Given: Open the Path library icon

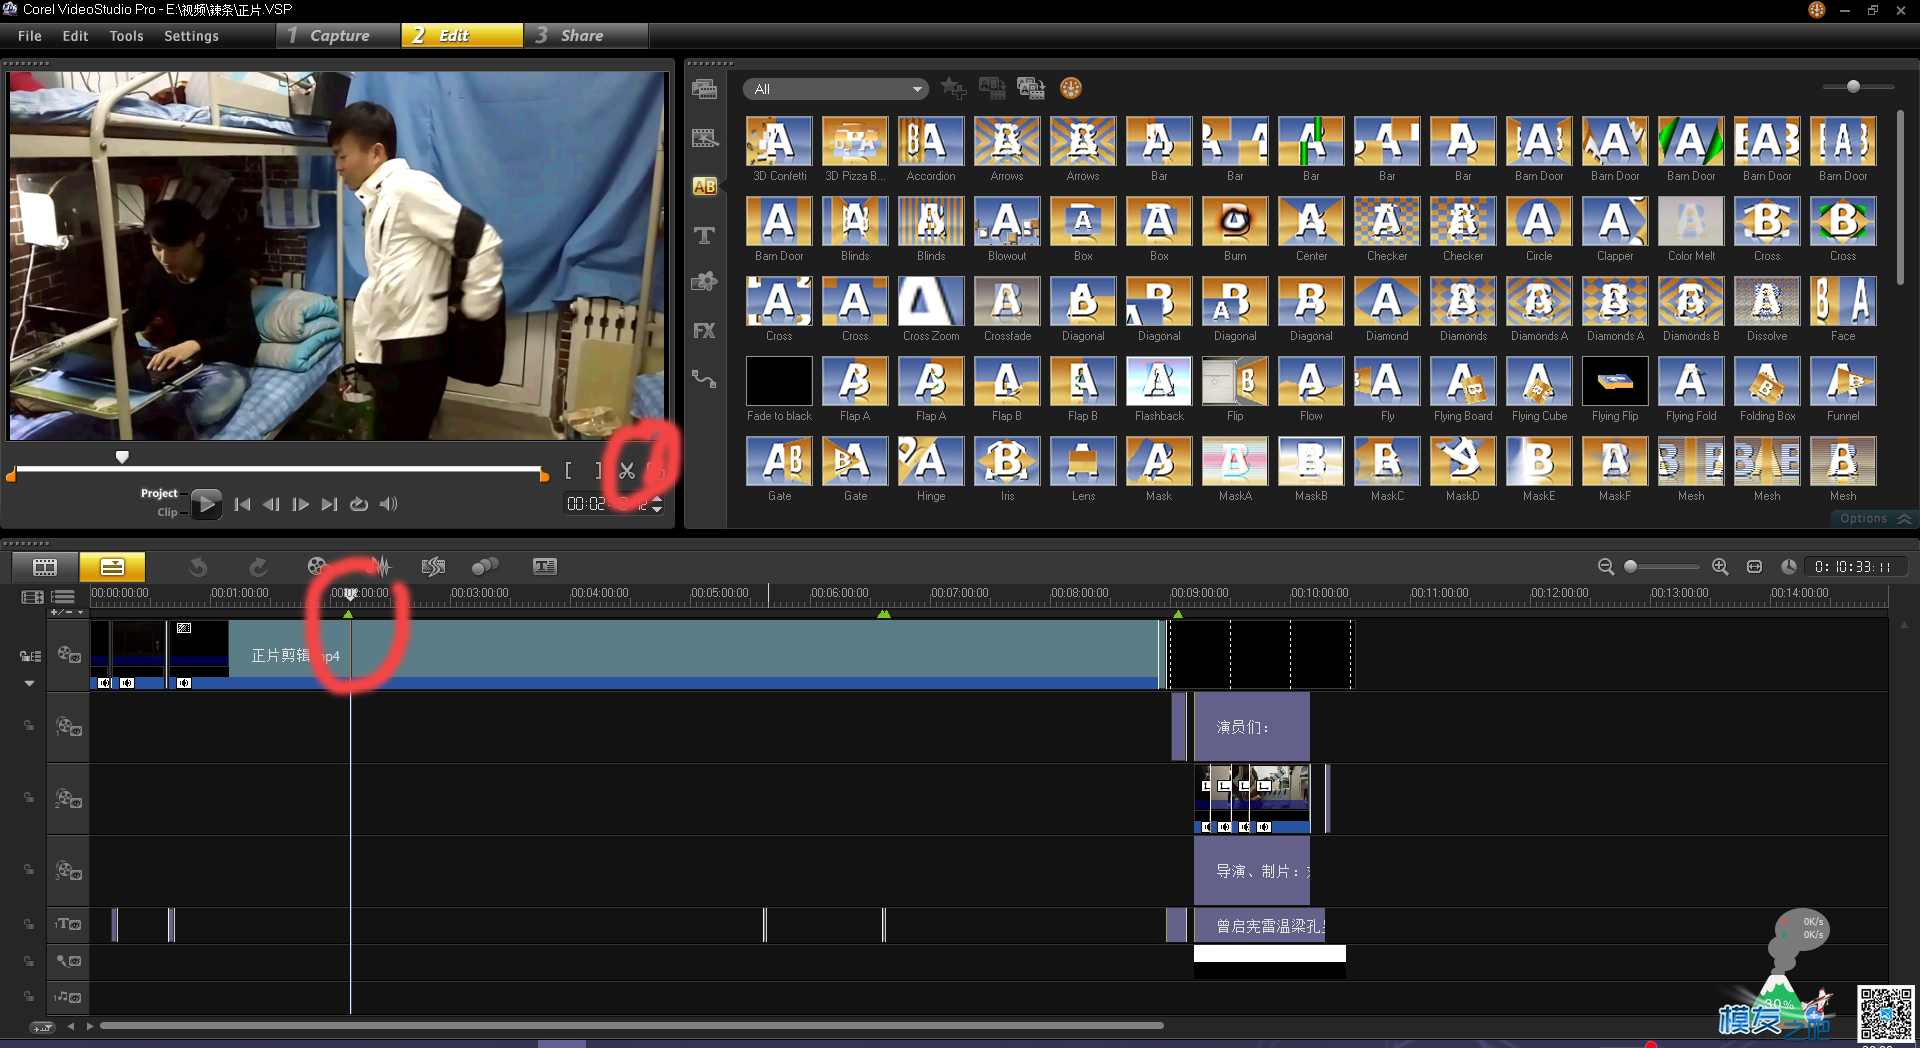Looking at the screenshot, I should 704,379.
